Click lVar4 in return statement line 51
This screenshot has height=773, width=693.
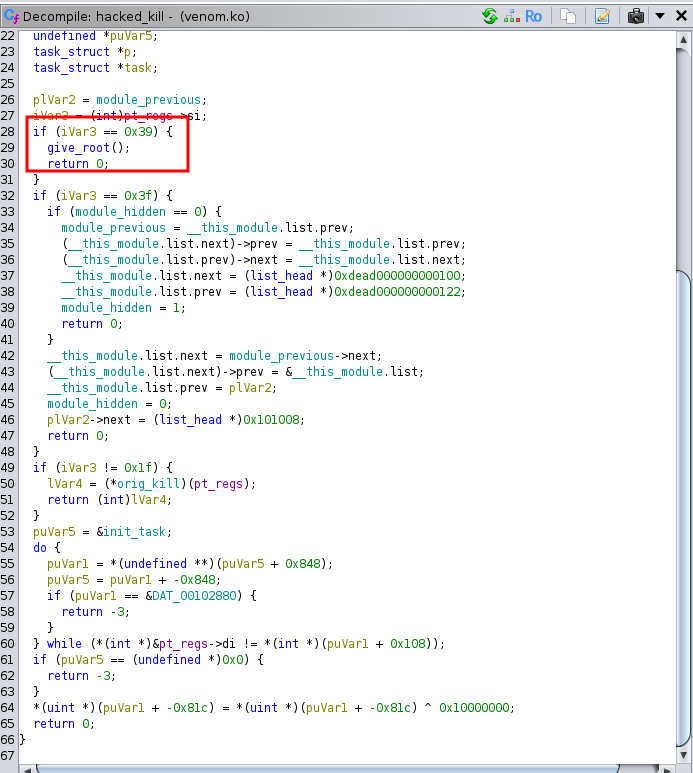tap(148, 499)
